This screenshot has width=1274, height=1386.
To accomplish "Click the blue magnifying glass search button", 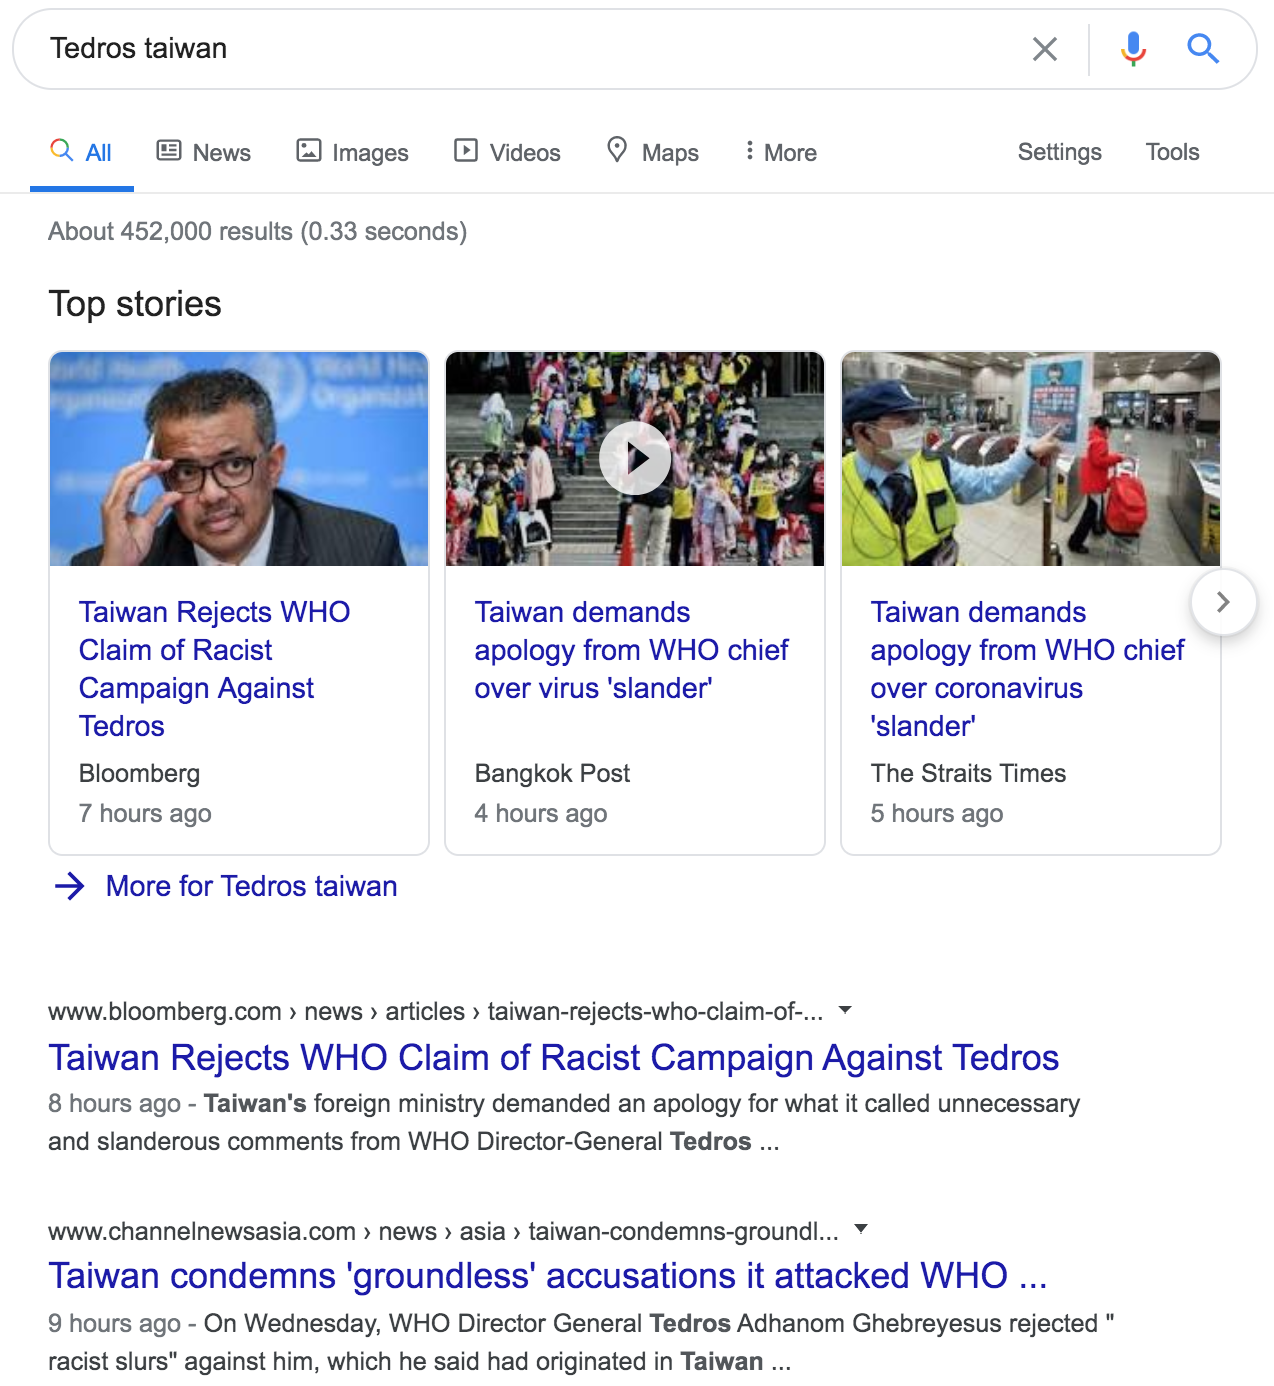I will [x=1202, y=48].
